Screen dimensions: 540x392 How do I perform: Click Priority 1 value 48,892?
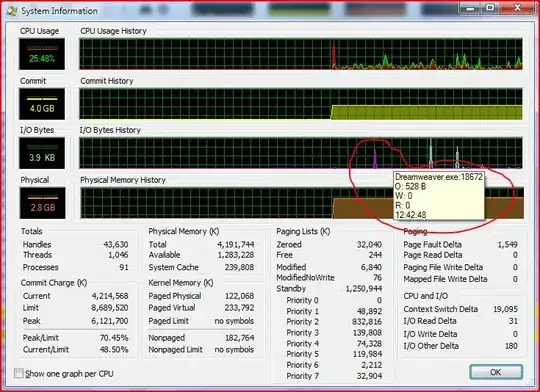[369, 311]
